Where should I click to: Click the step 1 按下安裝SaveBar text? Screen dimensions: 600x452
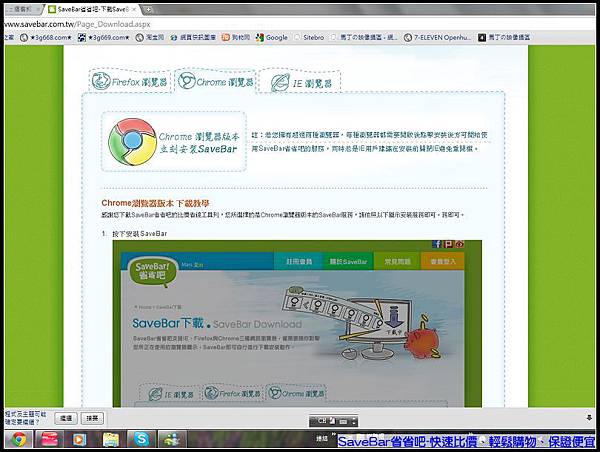(x=140, y=233)
